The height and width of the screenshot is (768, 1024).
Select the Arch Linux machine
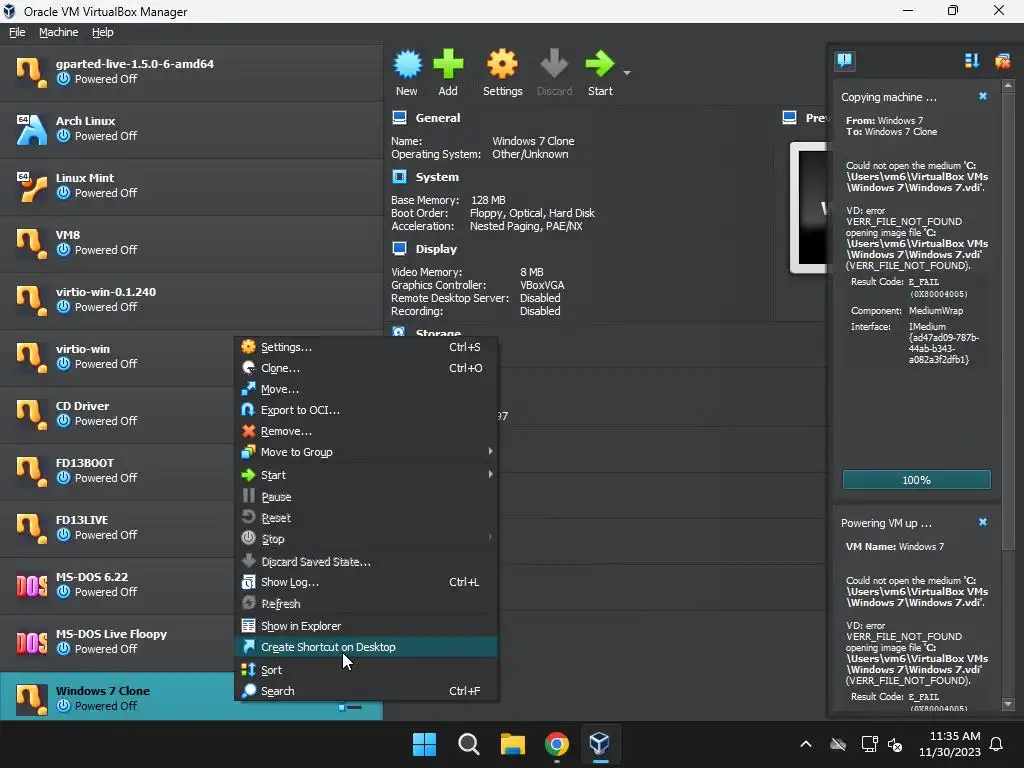(x=191, y=129)
